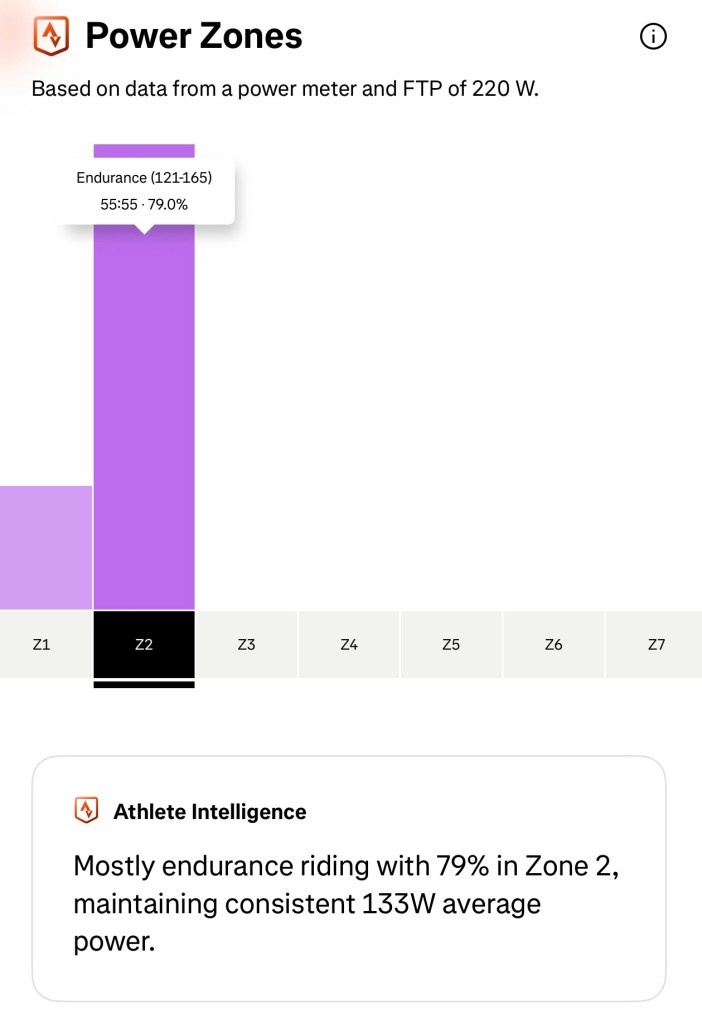The height and width of the screenshot is (1023, 702).
Task: Tap the info icon beside Power Zones
Action: click(x=653, y=37)
